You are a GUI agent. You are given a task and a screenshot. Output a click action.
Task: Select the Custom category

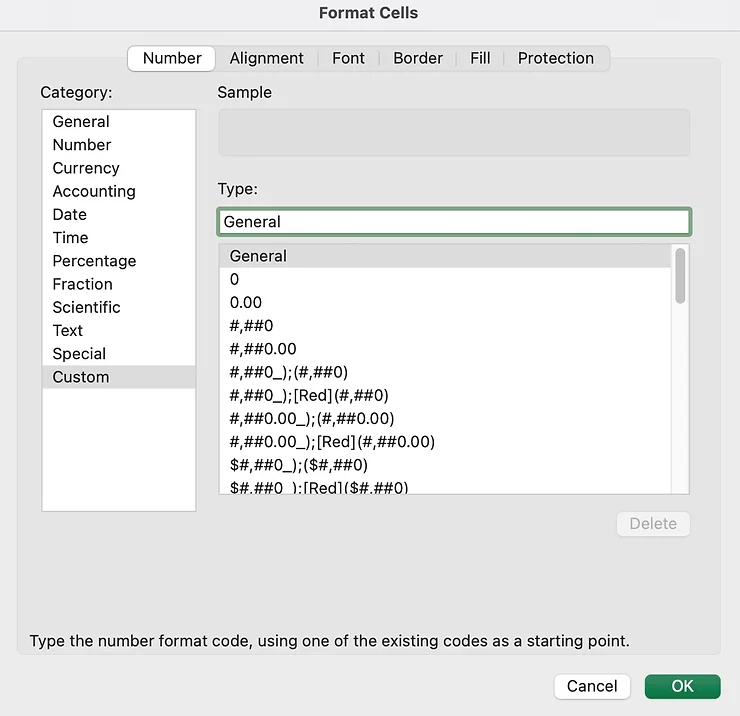[x=81, y=377]
